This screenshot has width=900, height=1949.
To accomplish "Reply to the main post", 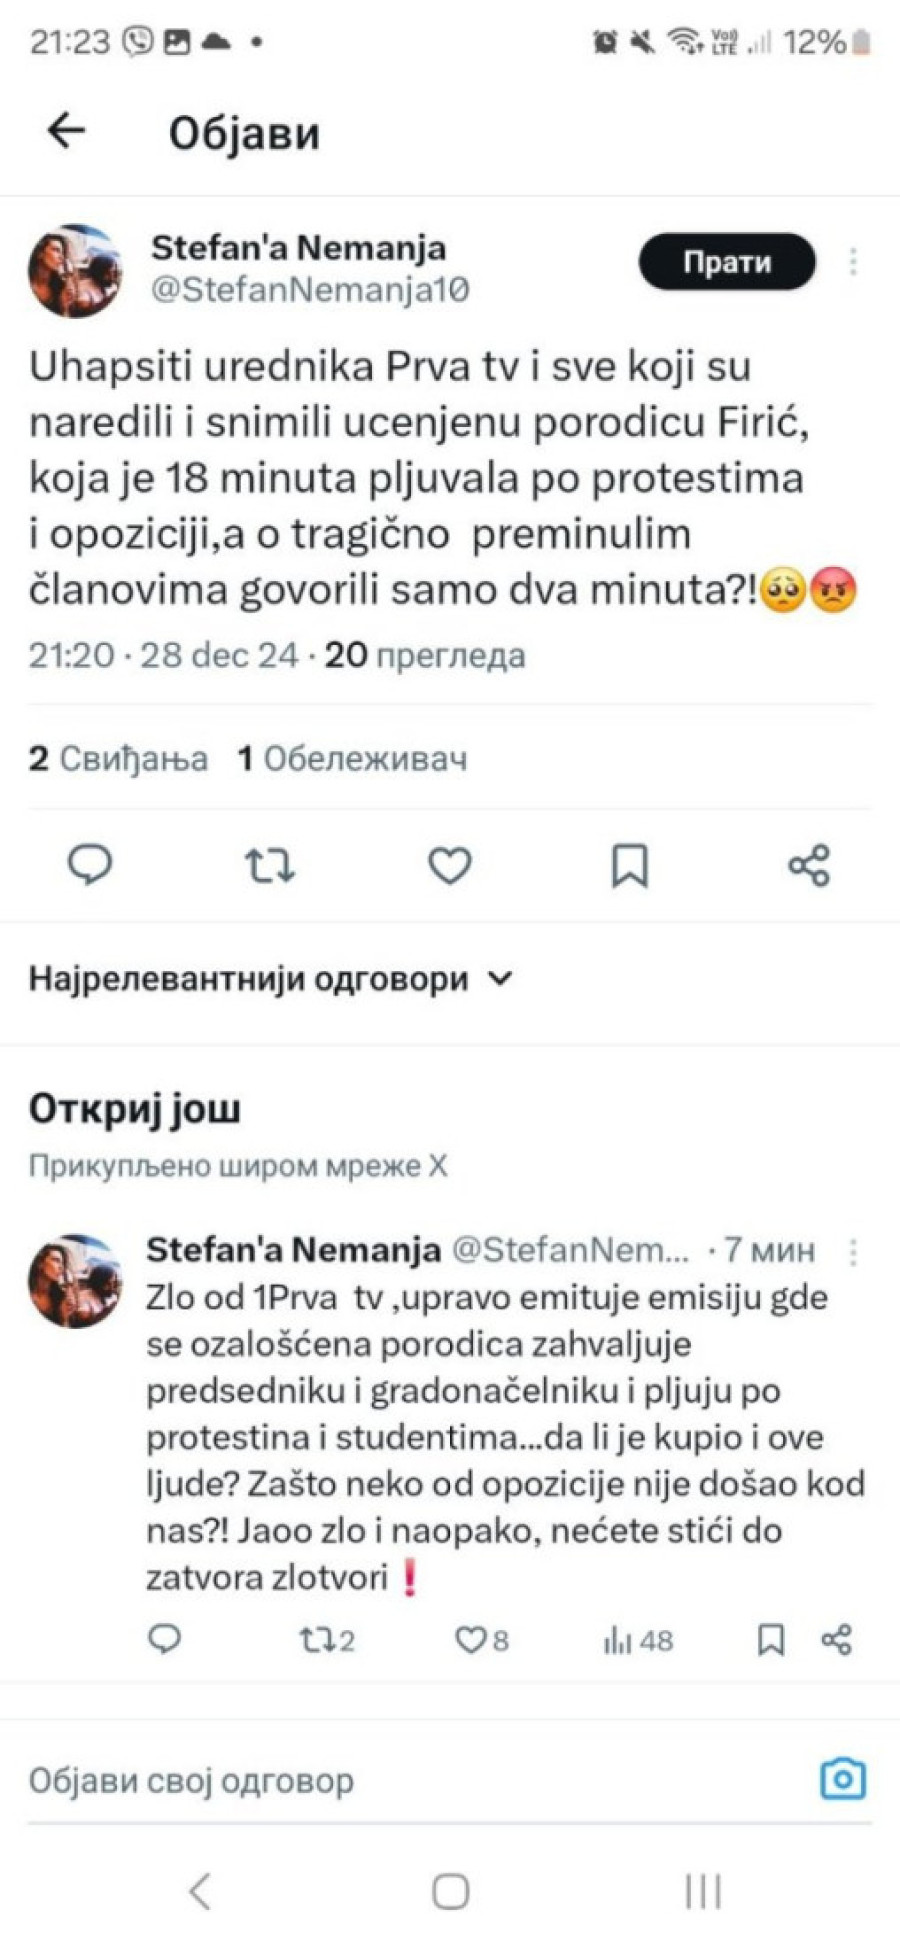I will (90, 865).
